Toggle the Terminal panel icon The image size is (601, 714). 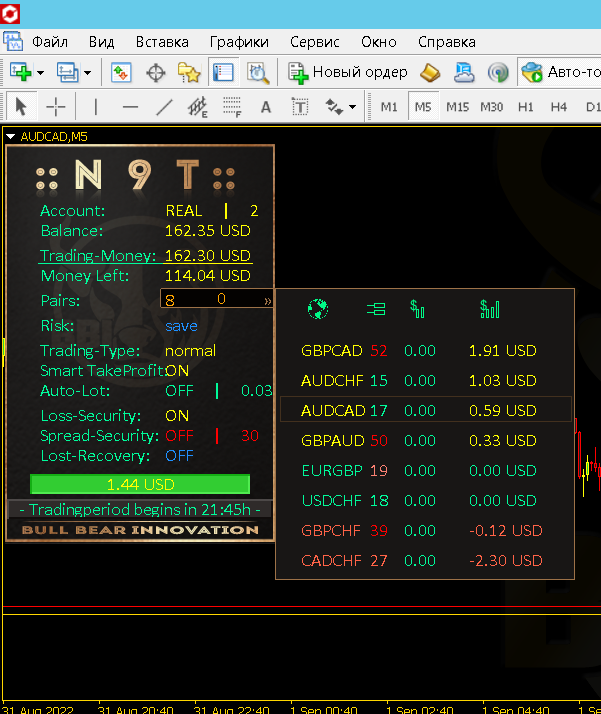coord(223,72)
